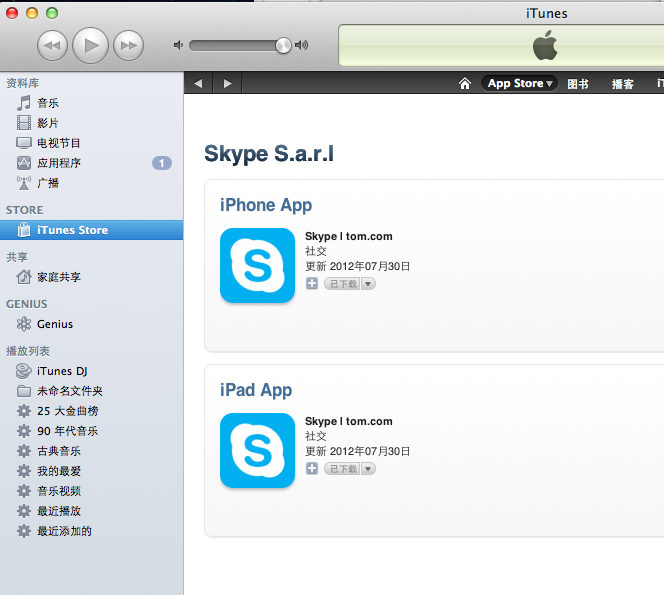Open the App Store dropdown tab
The height and width of the screenshot is (595, 664).
(x=519, y=83)
